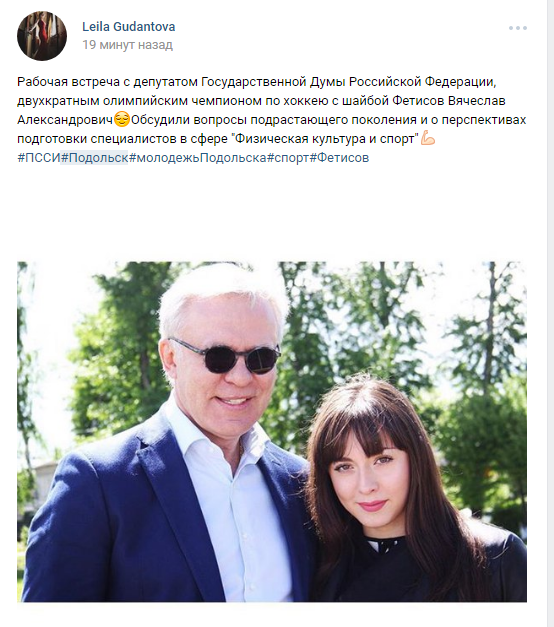Image resolution: width=554 pixels, height=627 pixels.
Task: Open the post via '19 минут назад' timestamp
Action: pos(127,45)
